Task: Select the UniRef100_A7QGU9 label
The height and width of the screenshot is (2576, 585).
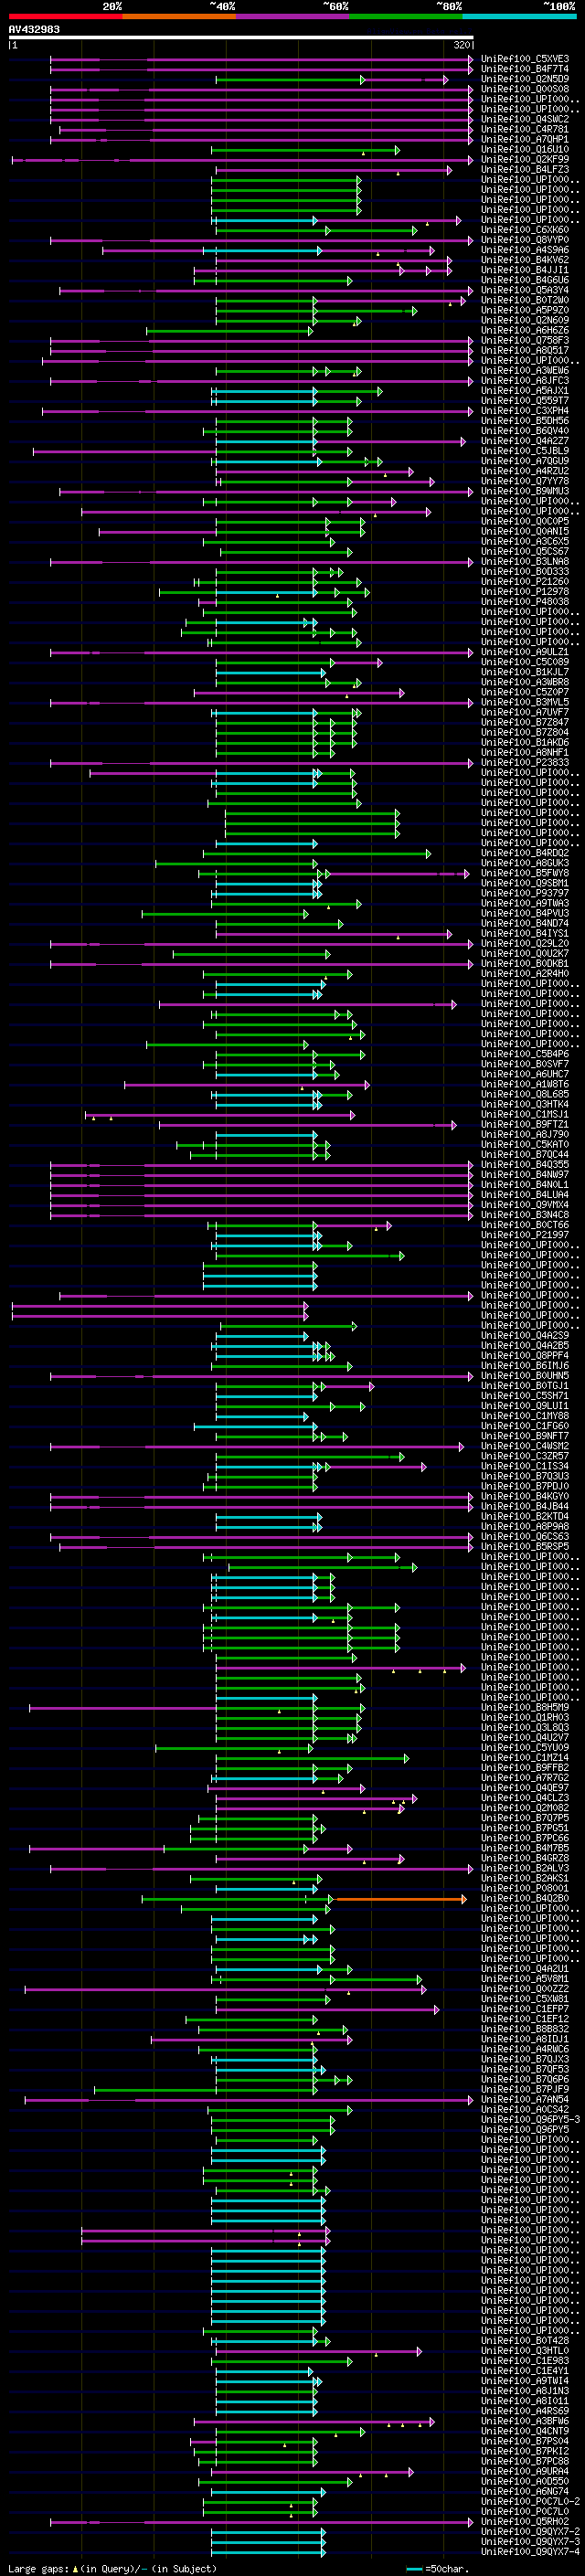Action: click(x=525, y=461)
